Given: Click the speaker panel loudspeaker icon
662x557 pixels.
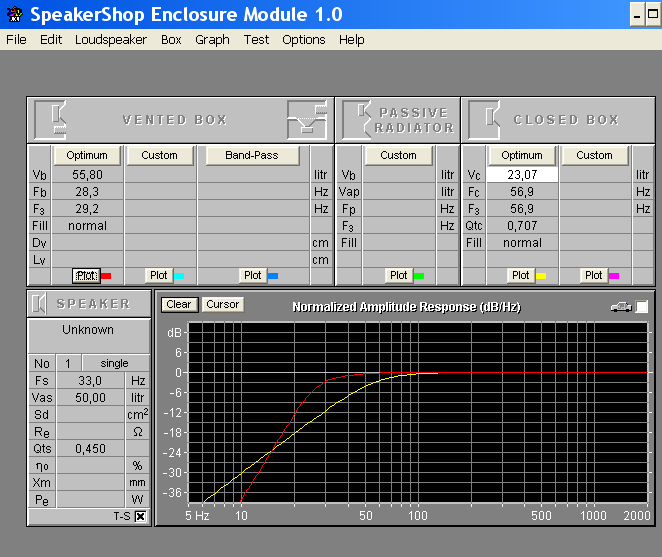Looking at the screenshot, I should click(x=40, y=304).
